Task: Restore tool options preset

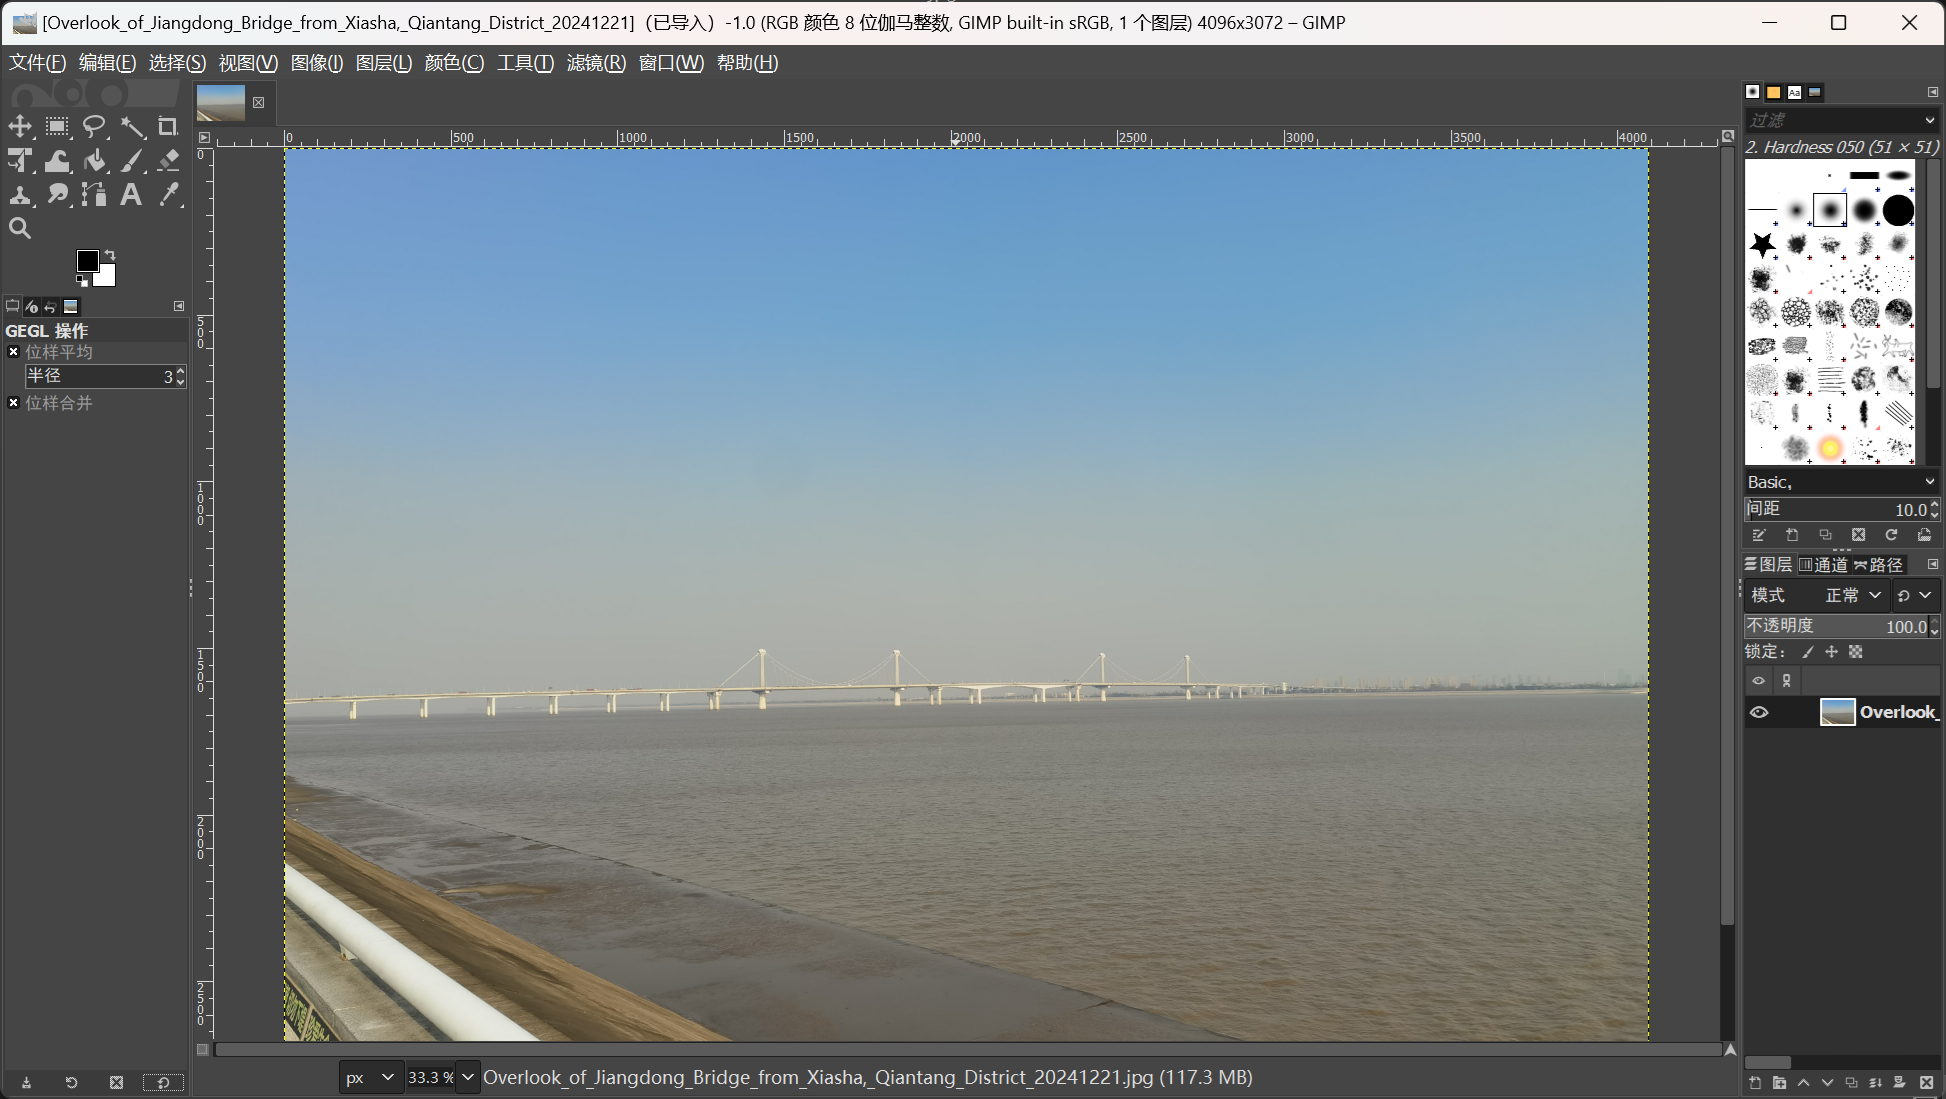Action: point(71,1082)
